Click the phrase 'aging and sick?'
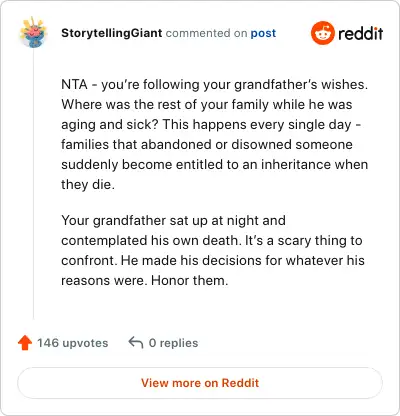Viewport: 400px width, 416px height. [110, 125]
